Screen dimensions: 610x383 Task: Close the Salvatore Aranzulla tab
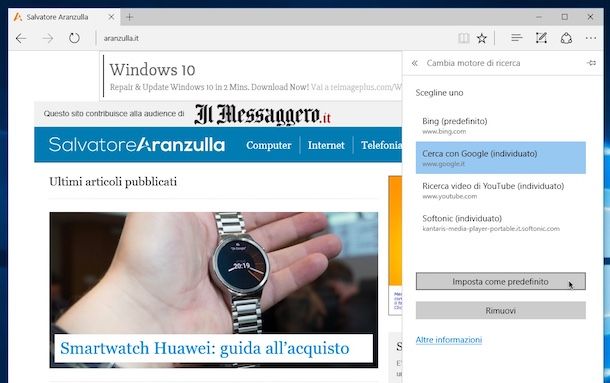(x=111, y=17)
